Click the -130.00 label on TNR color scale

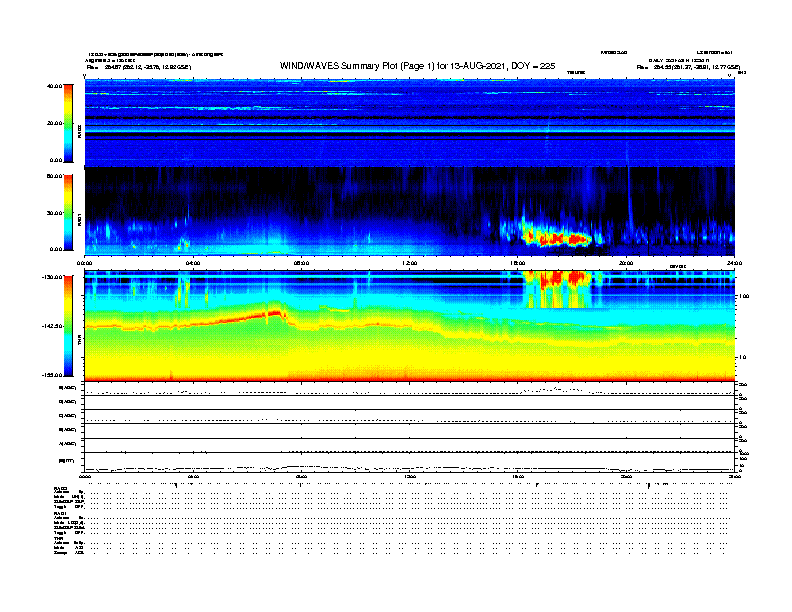coord(53,277)
